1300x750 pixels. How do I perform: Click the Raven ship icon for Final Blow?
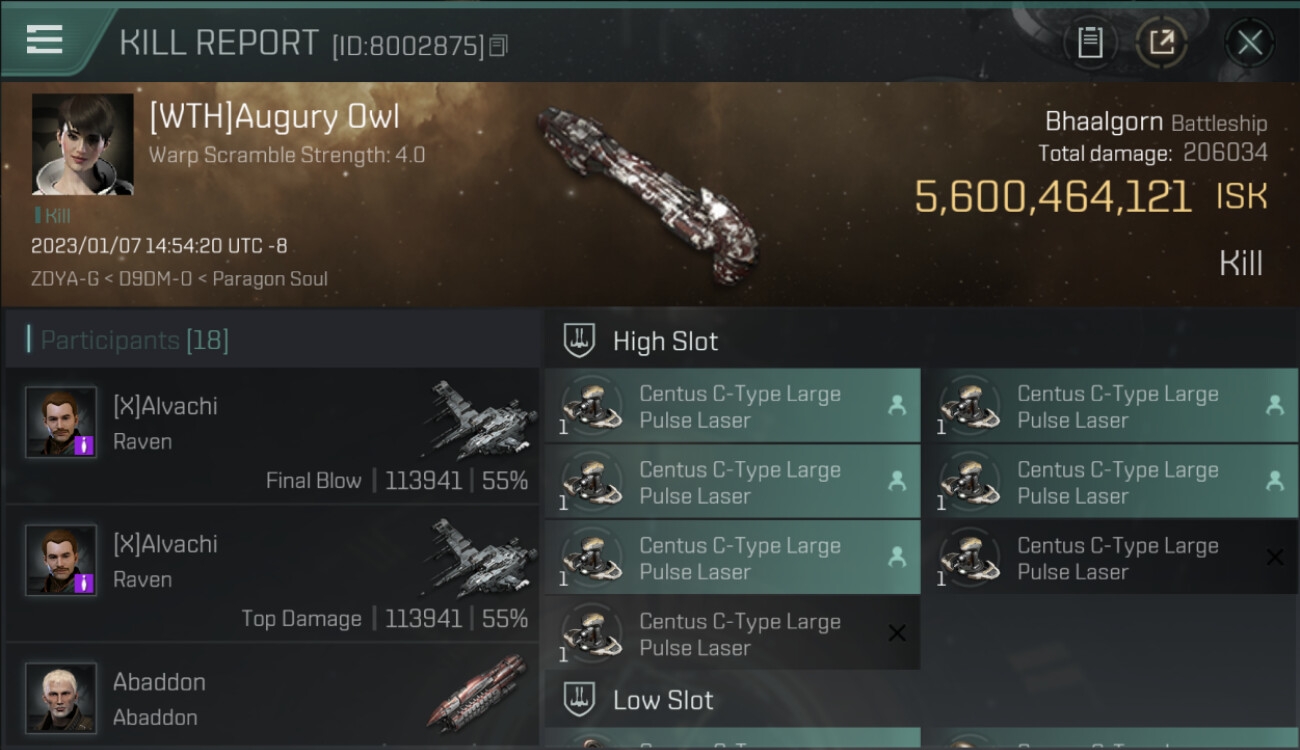[482, 418]
